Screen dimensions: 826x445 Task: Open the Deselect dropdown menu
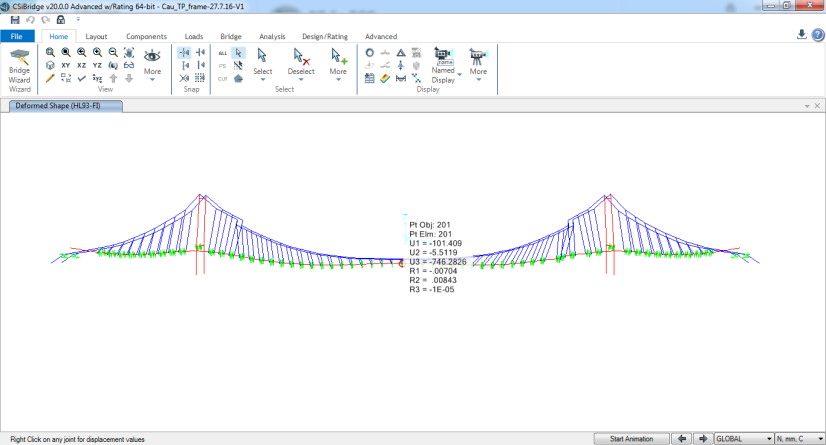coord(301,65)
